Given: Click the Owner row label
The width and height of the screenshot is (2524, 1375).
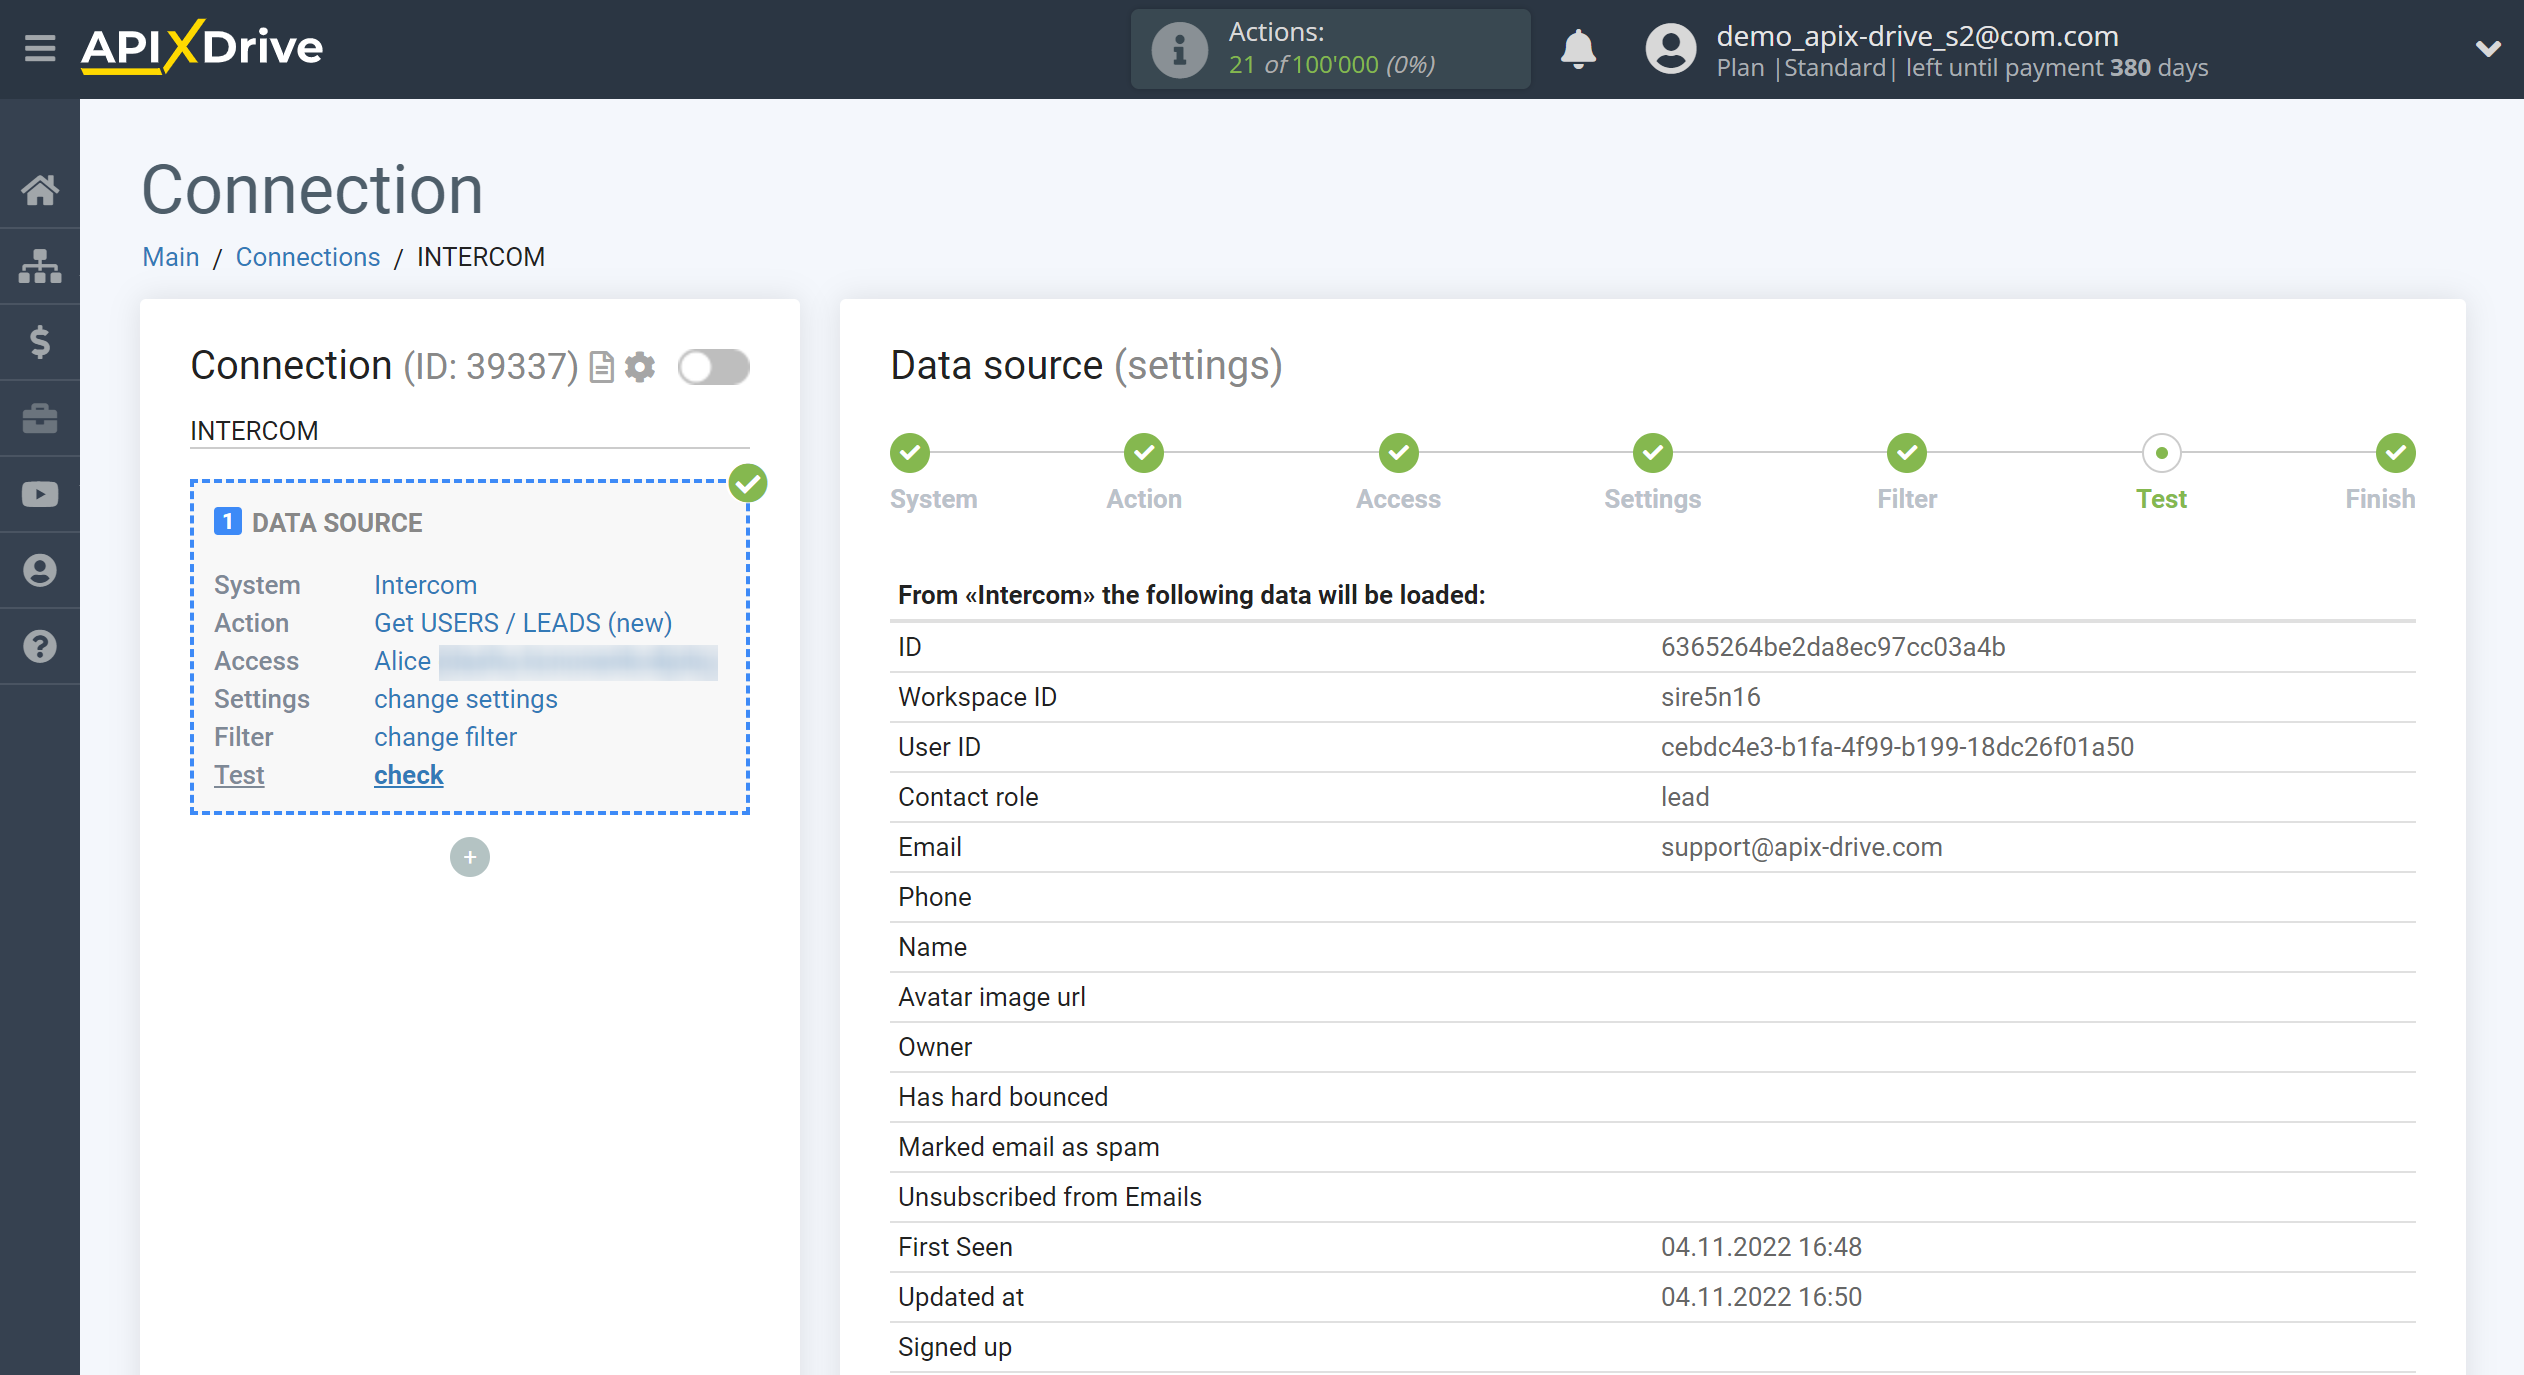Looking at the screenshot, I should (x=935, y=1047).
